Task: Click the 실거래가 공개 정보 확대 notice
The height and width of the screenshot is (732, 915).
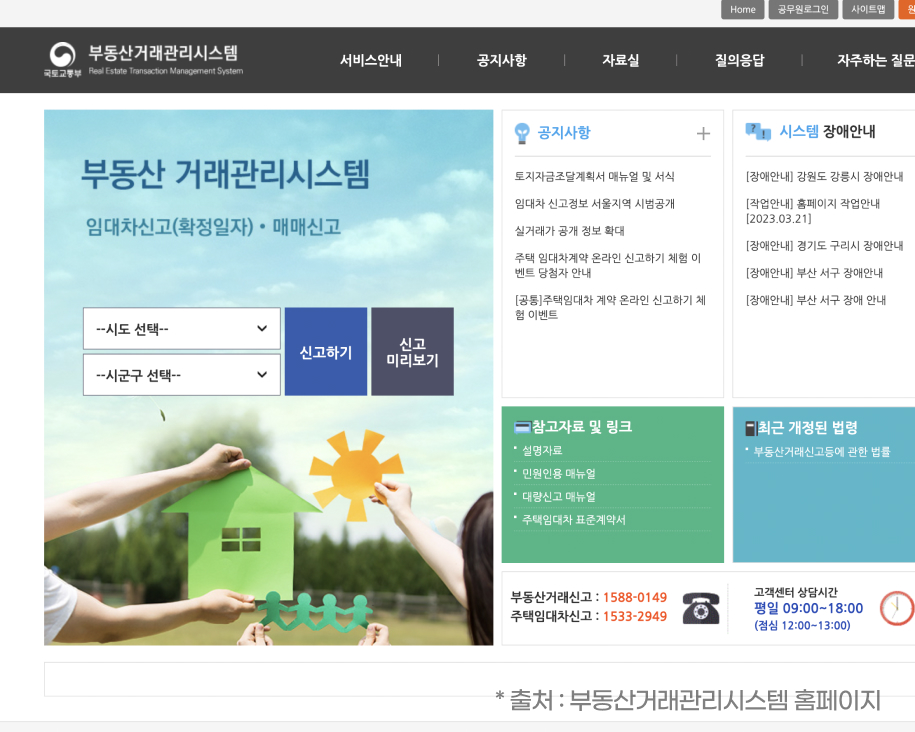Action: (571, 232)
